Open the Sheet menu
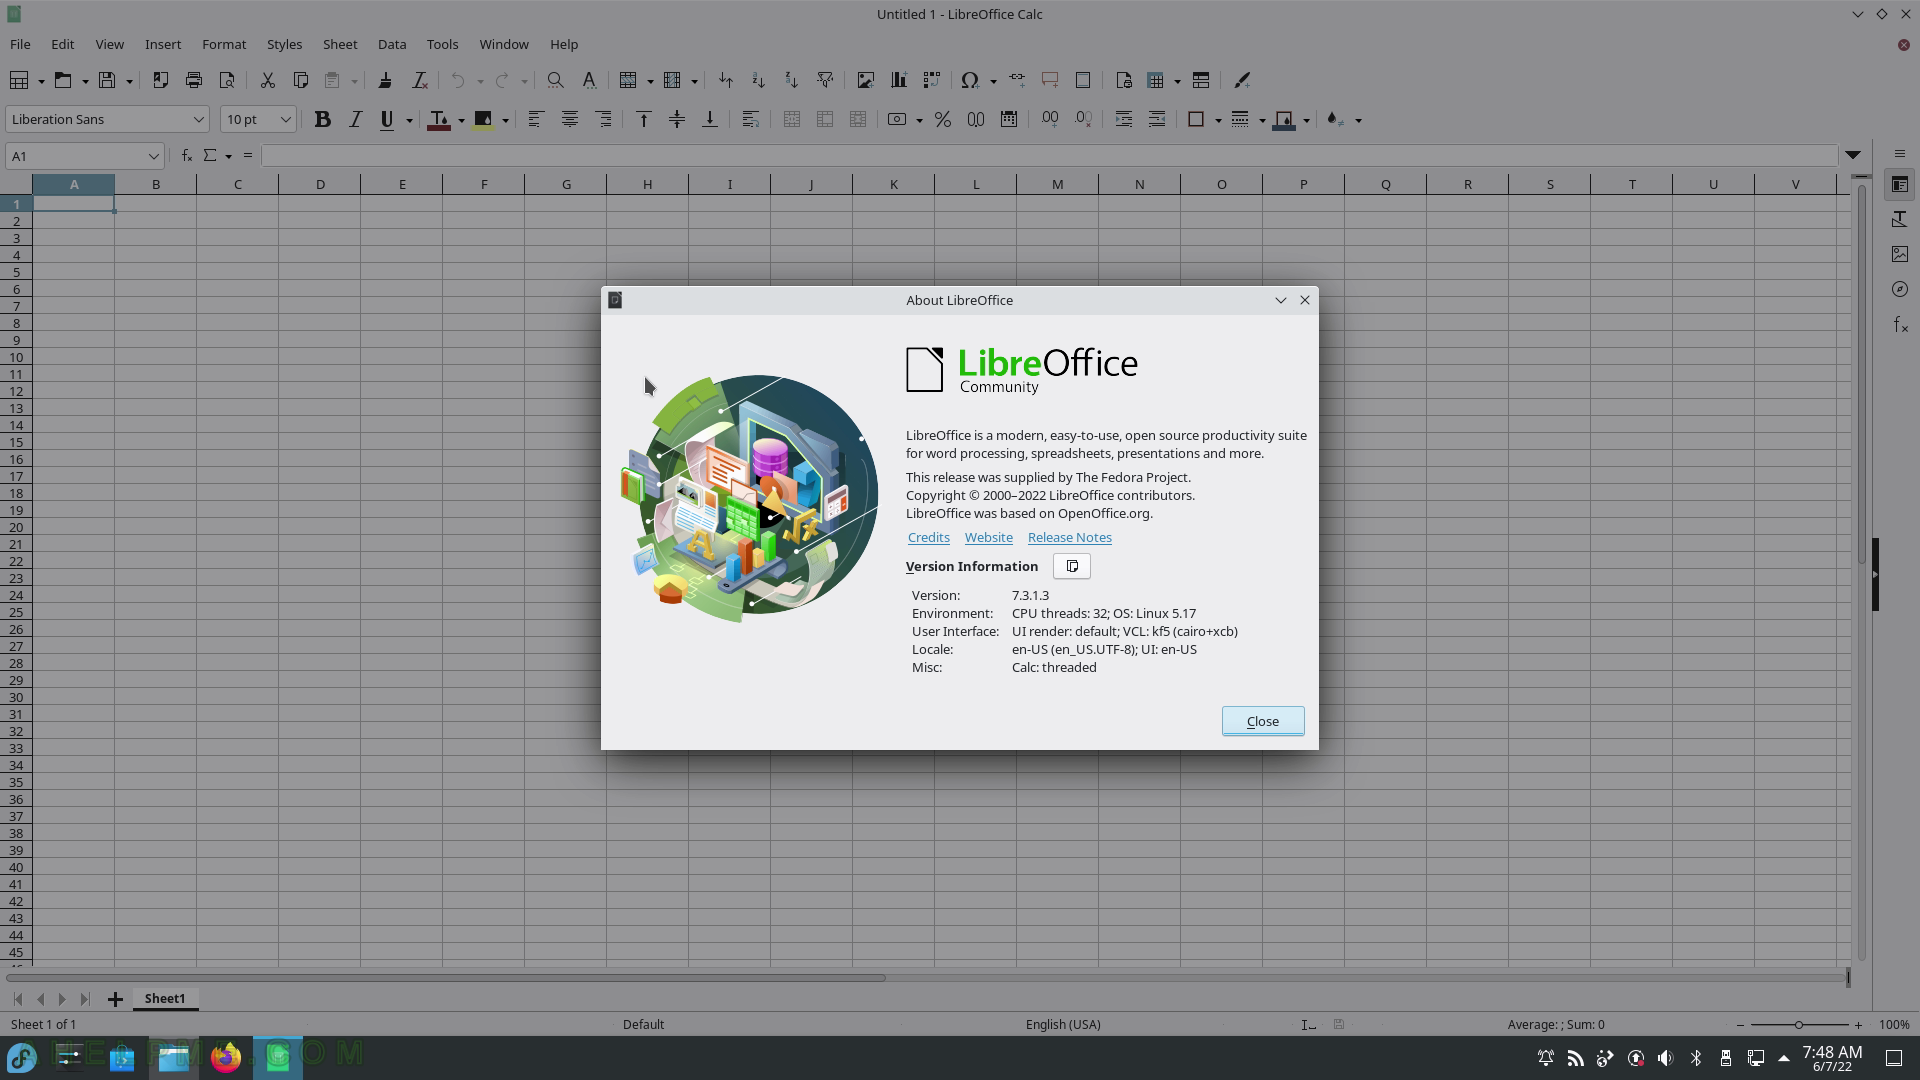The width and height of the screenshot is (1920, 1080). [340, 44]
